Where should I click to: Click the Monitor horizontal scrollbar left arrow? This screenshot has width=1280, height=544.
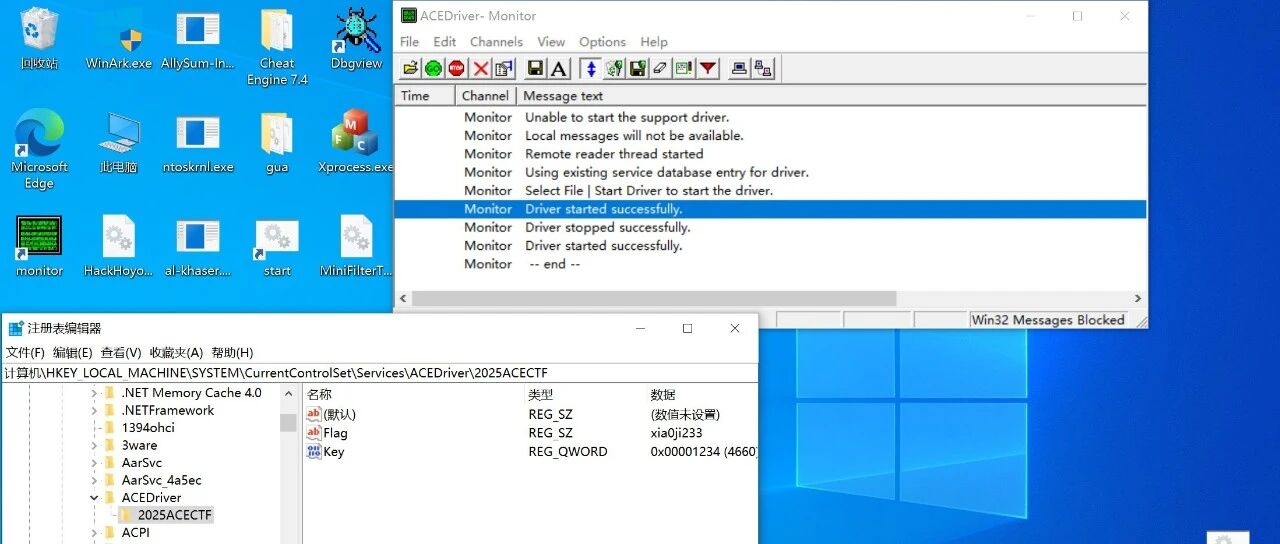point(403,298)
